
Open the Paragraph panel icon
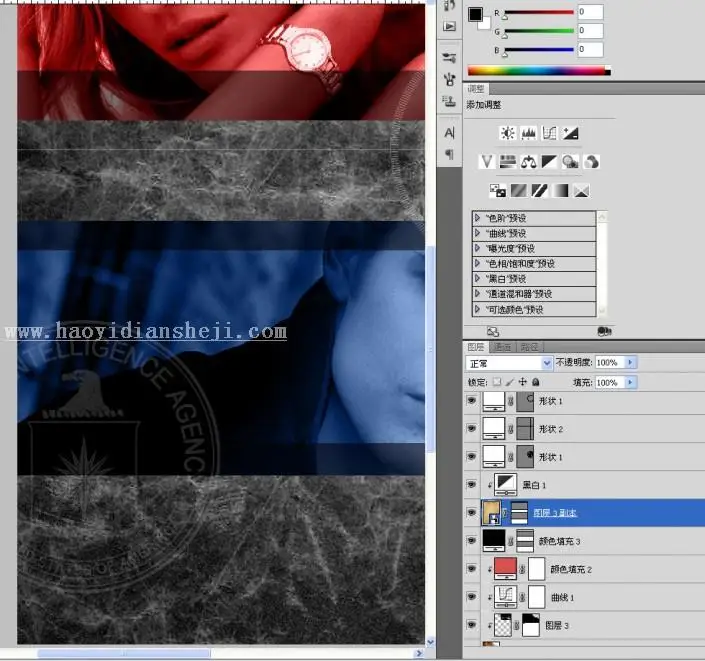click(x=449, y=154)
